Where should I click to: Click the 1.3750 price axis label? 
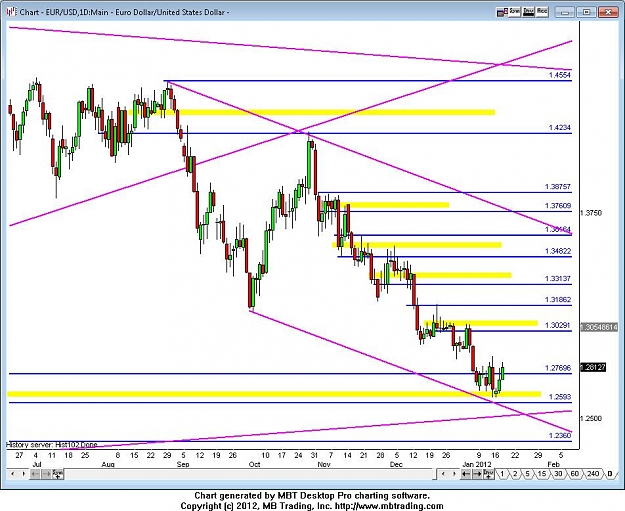click(x=591, y=213)
